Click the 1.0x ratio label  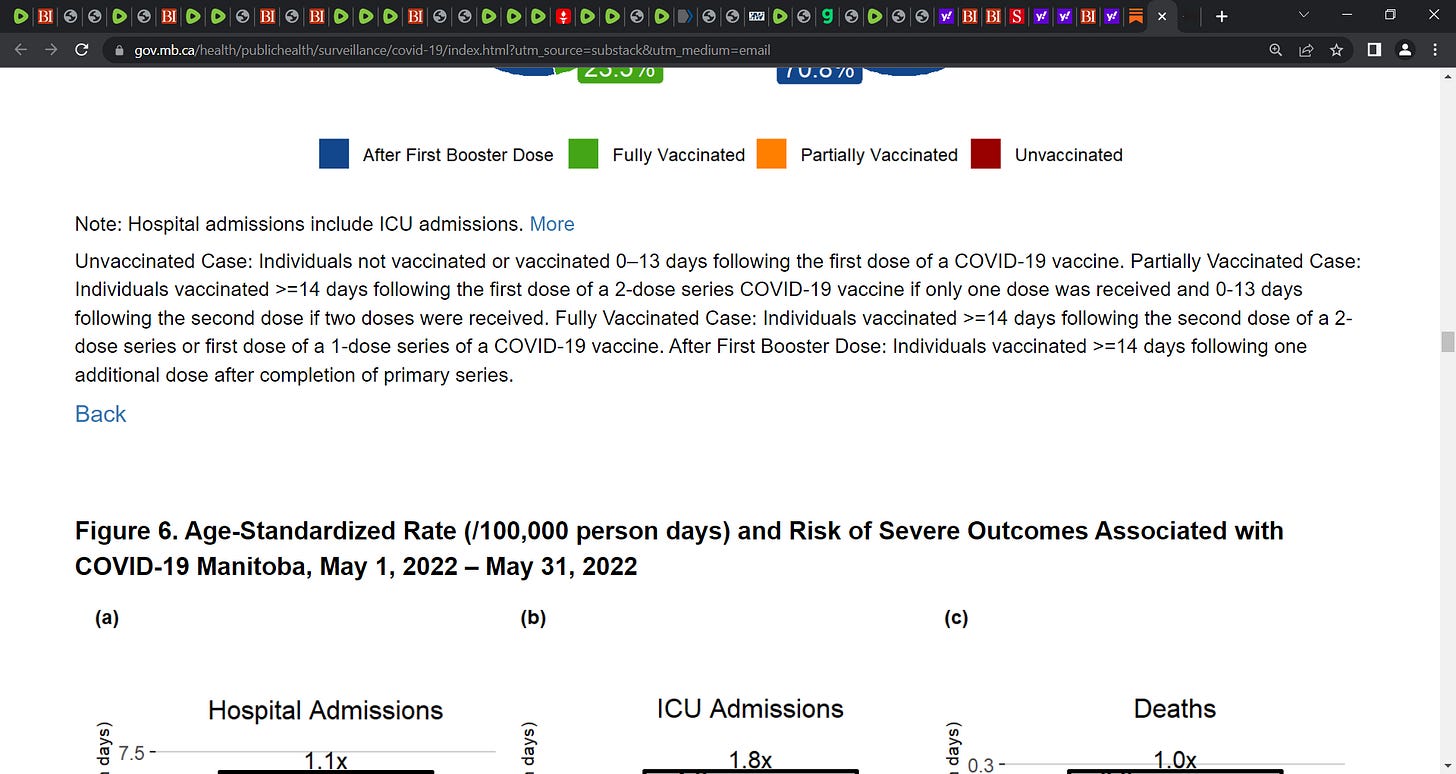click(x=1175, y=760)
